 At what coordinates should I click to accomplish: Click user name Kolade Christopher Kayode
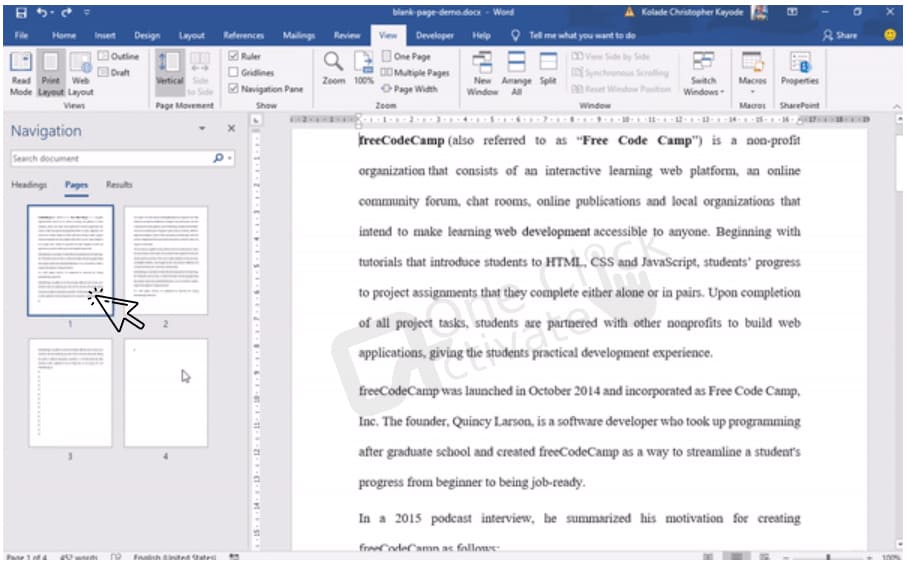[x=692, y=12]
